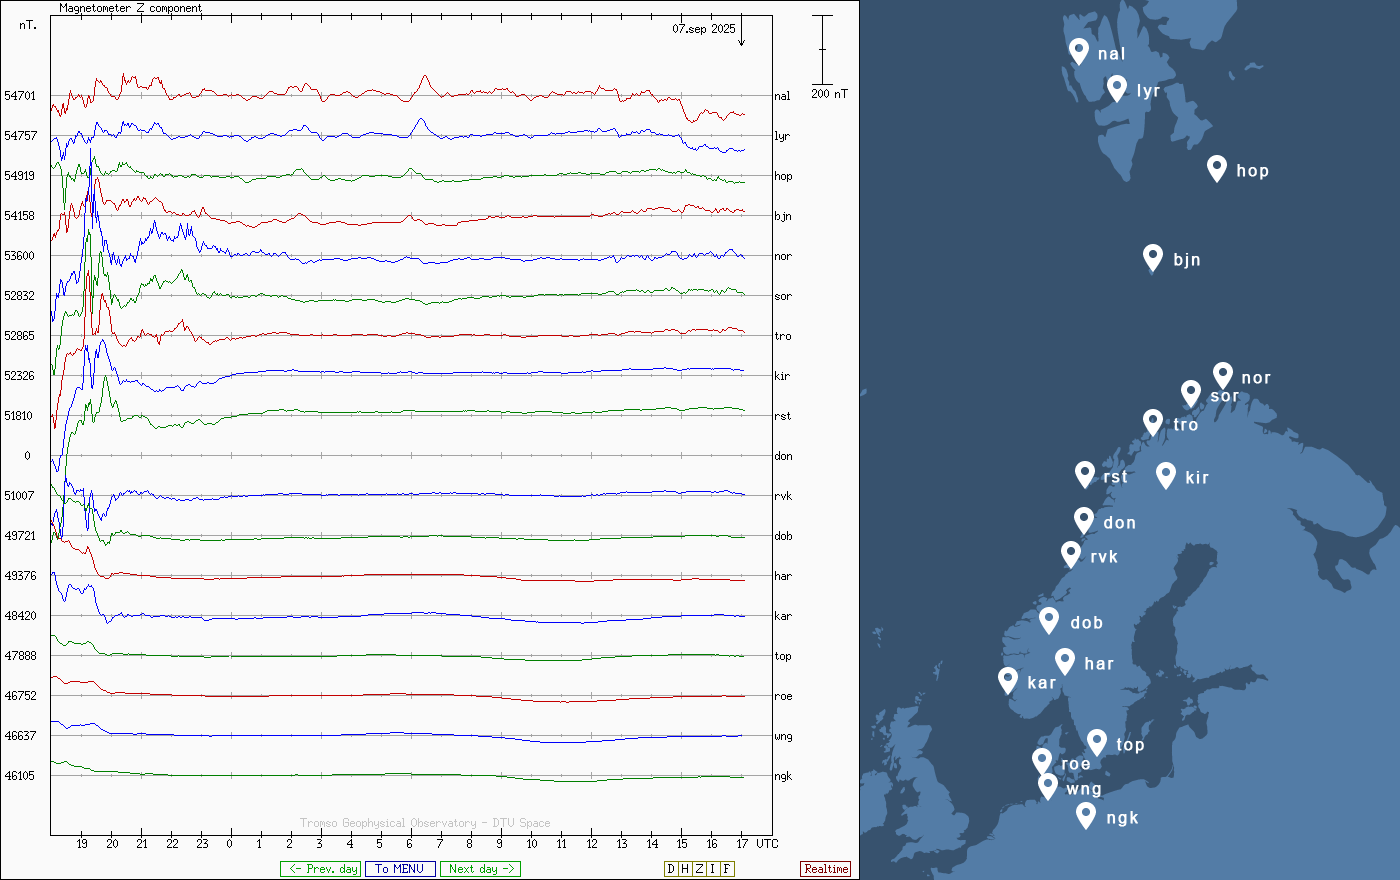Open the Realtime view
Screen dimensions: 1400x880
tap(826, 869)
